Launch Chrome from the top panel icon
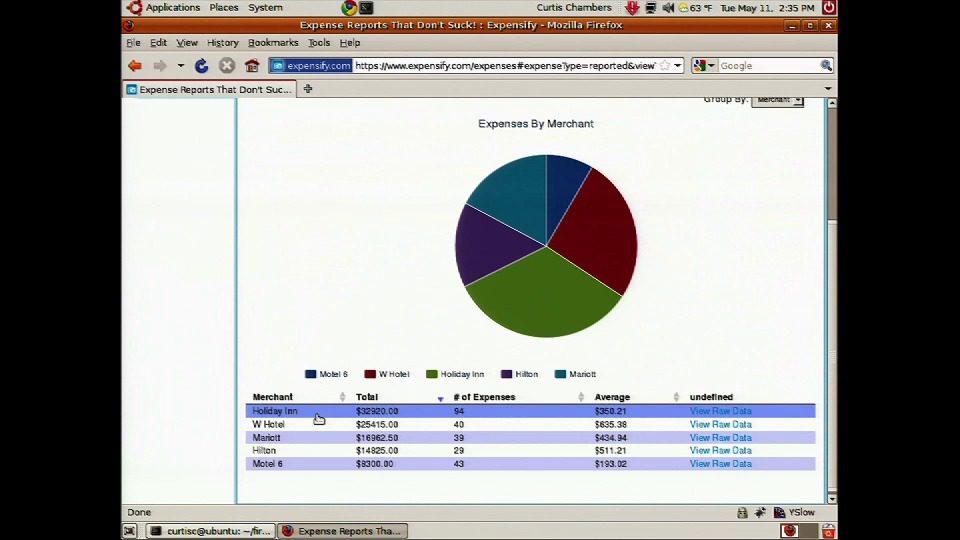 [349, 7]
